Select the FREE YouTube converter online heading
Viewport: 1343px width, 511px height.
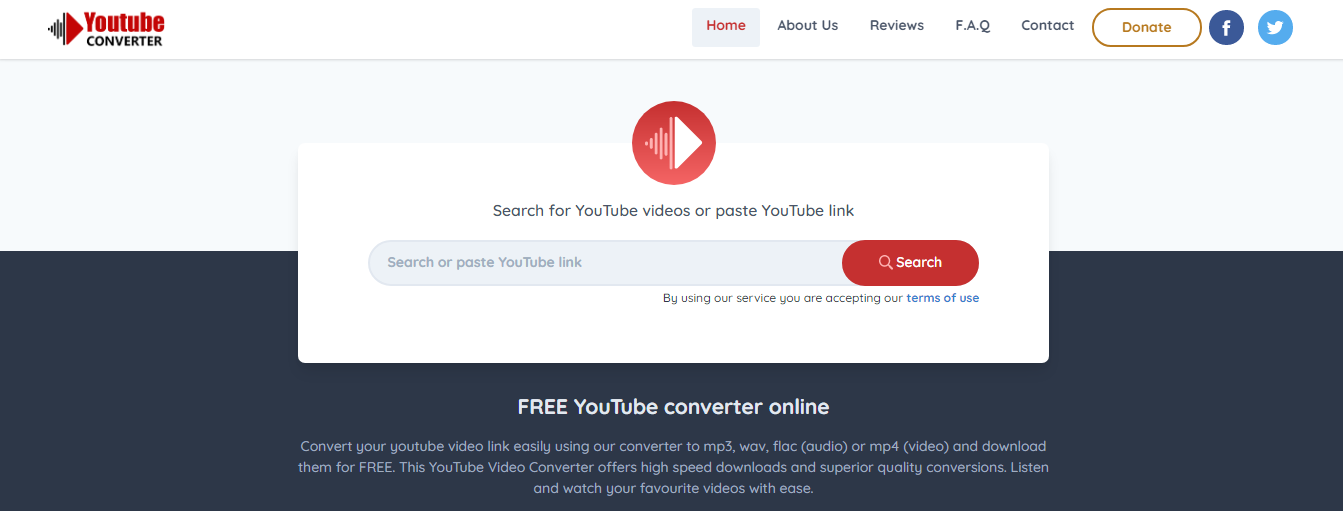[x=673, y=407]
